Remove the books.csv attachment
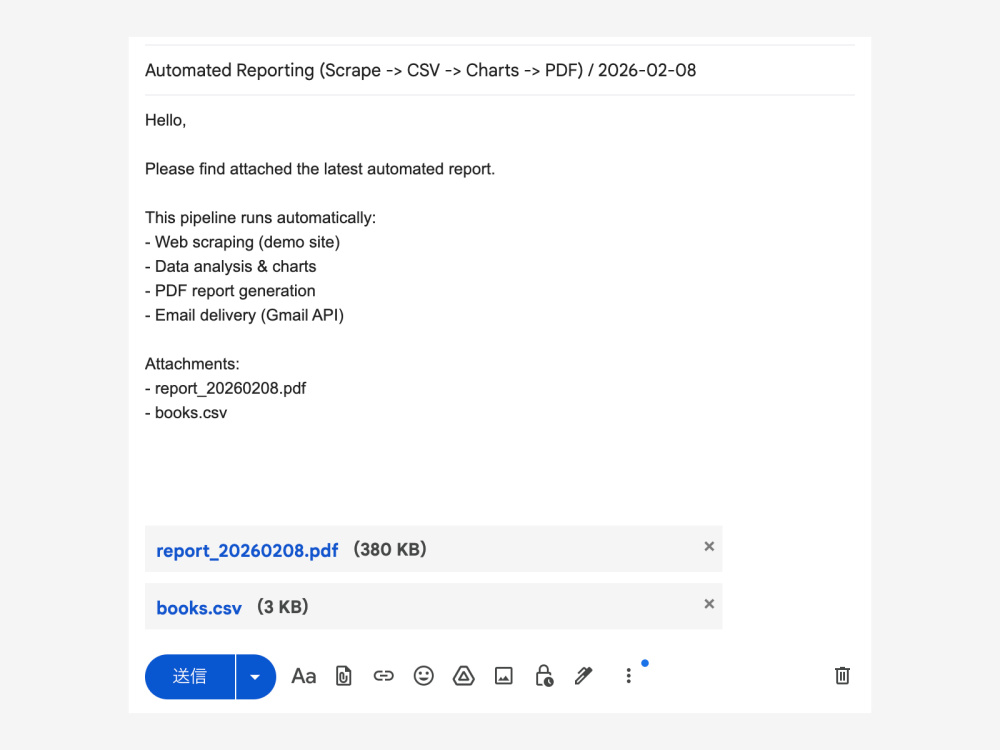This screenshot has height=750, width=1000. (709, 604)
